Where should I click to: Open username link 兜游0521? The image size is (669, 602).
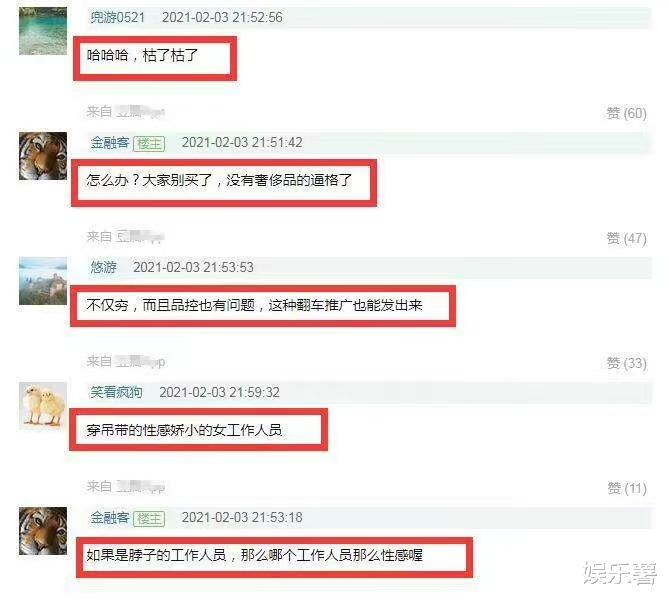(x=117, y=17)
